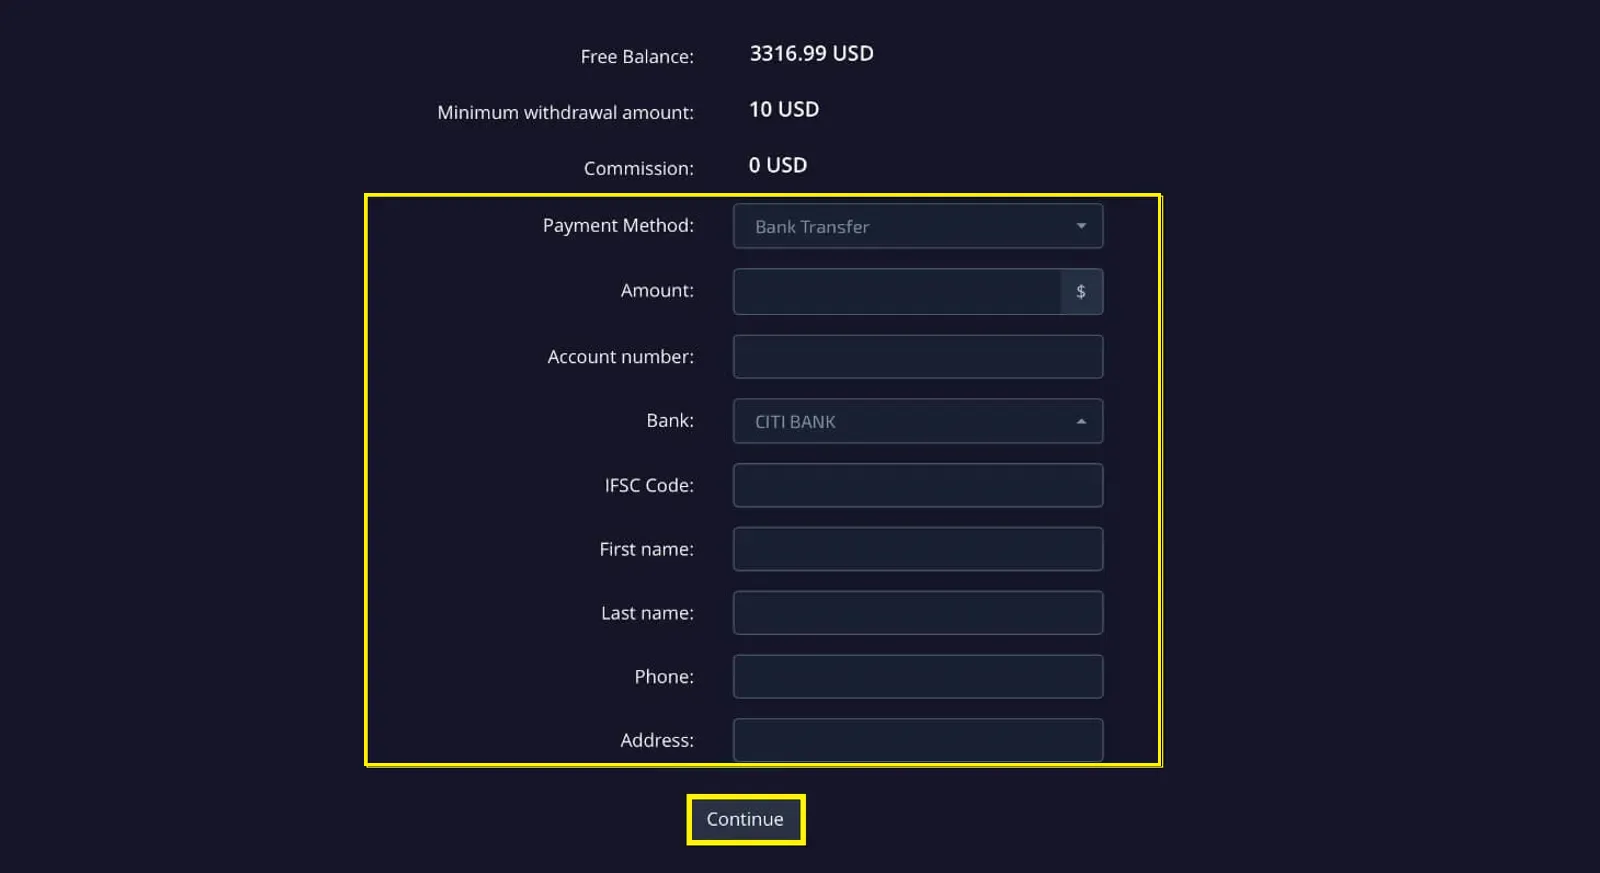Screen dimensions: 1600x873
Task: Click the dollar sign icon
Action: (x=1081, y=291)
